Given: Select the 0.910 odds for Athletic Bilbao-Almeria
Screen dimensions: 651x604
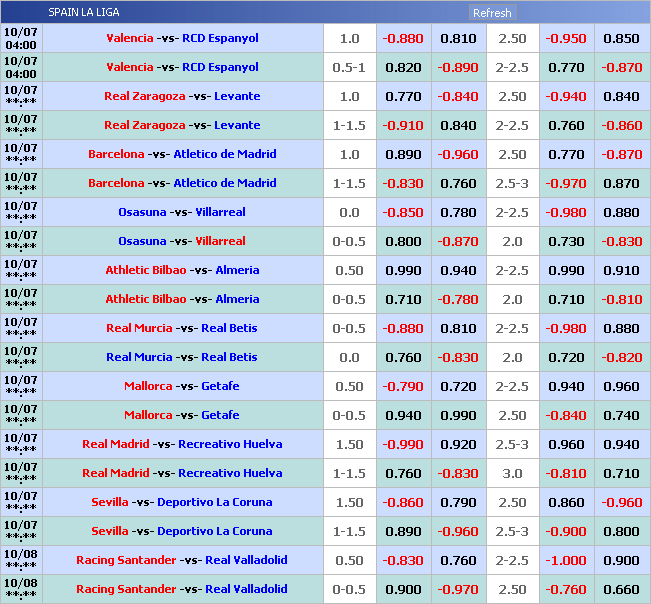Looking at the screenshot, I should click(621, 270).
